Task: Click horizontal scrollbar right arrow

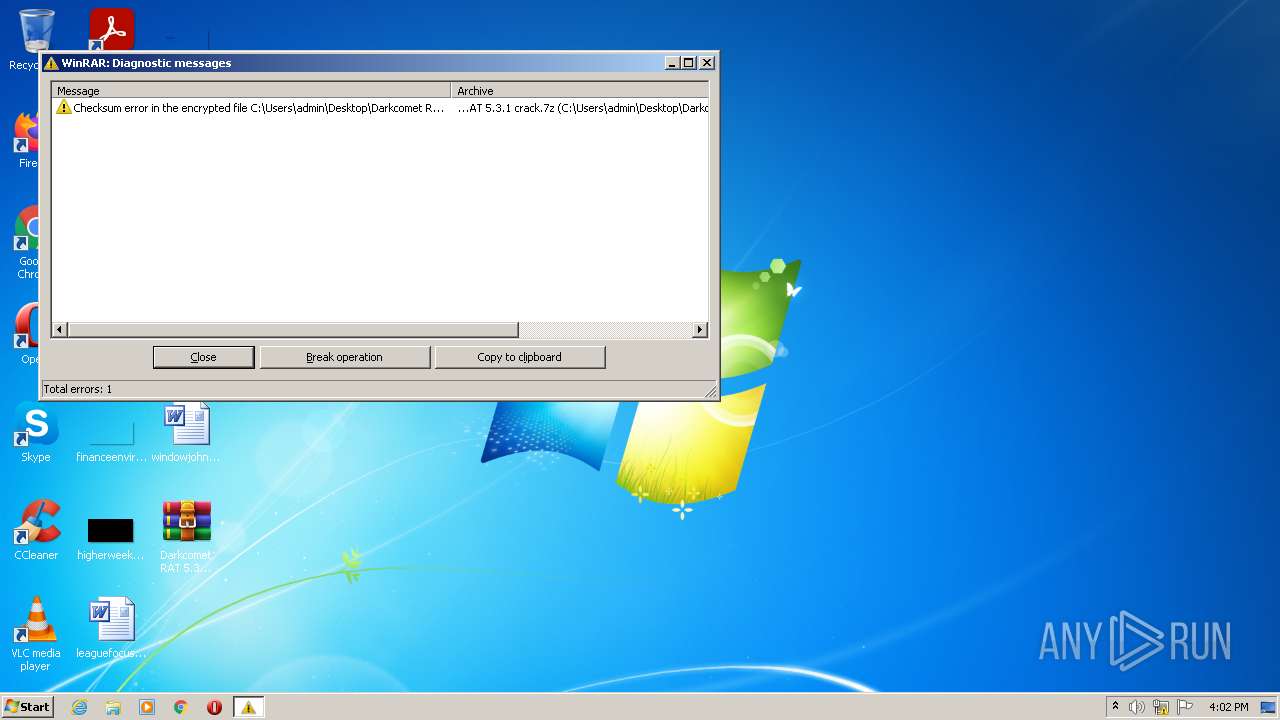Action: [700, 330]
